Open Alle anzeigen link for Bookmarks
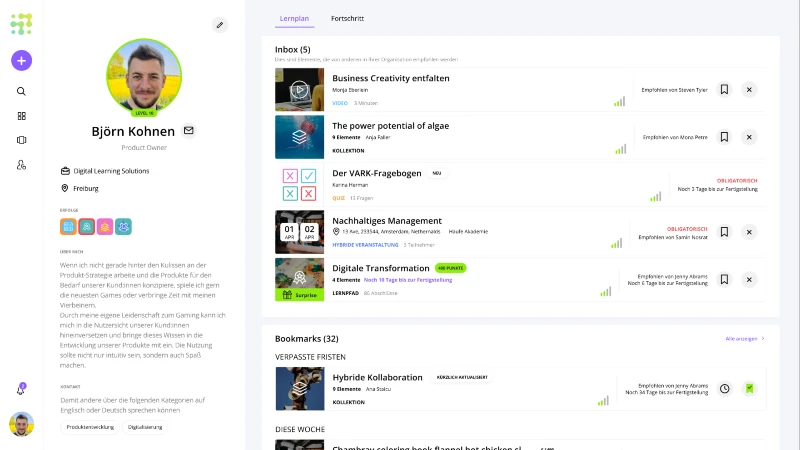 pos(745,339)
